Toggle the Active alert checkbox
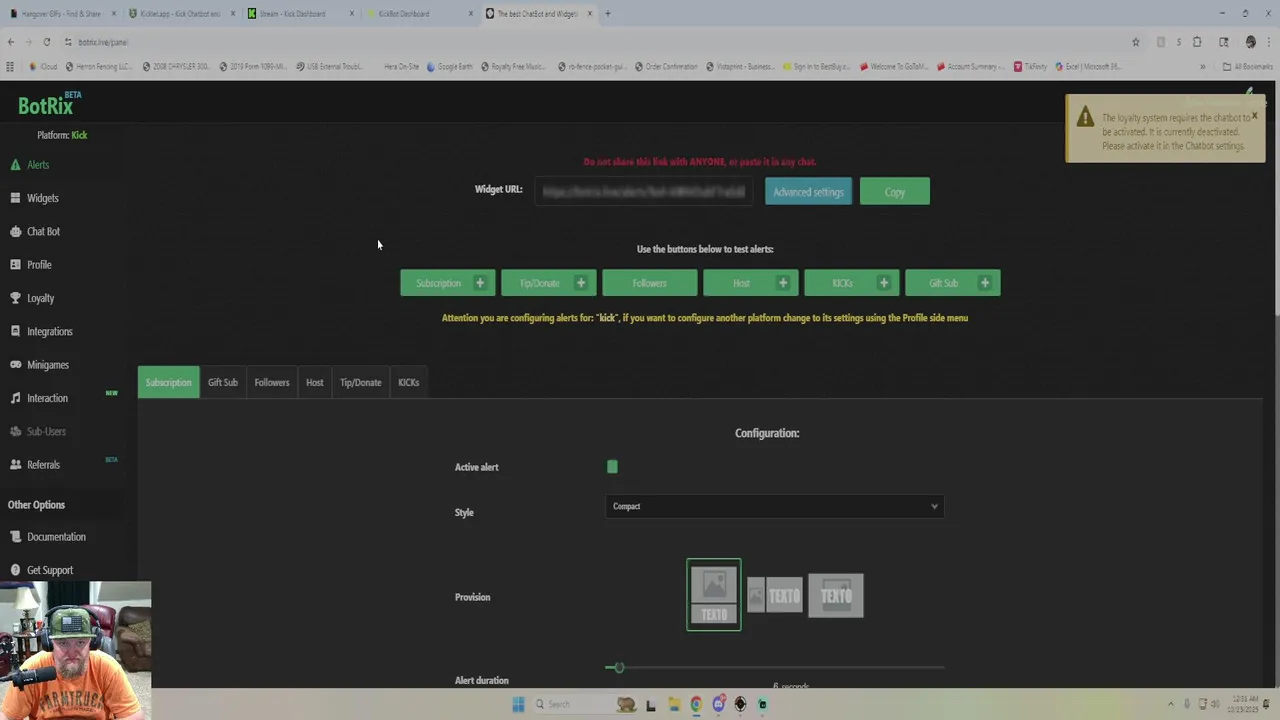Screen dimensions: 1280x720 coord(612,467)
